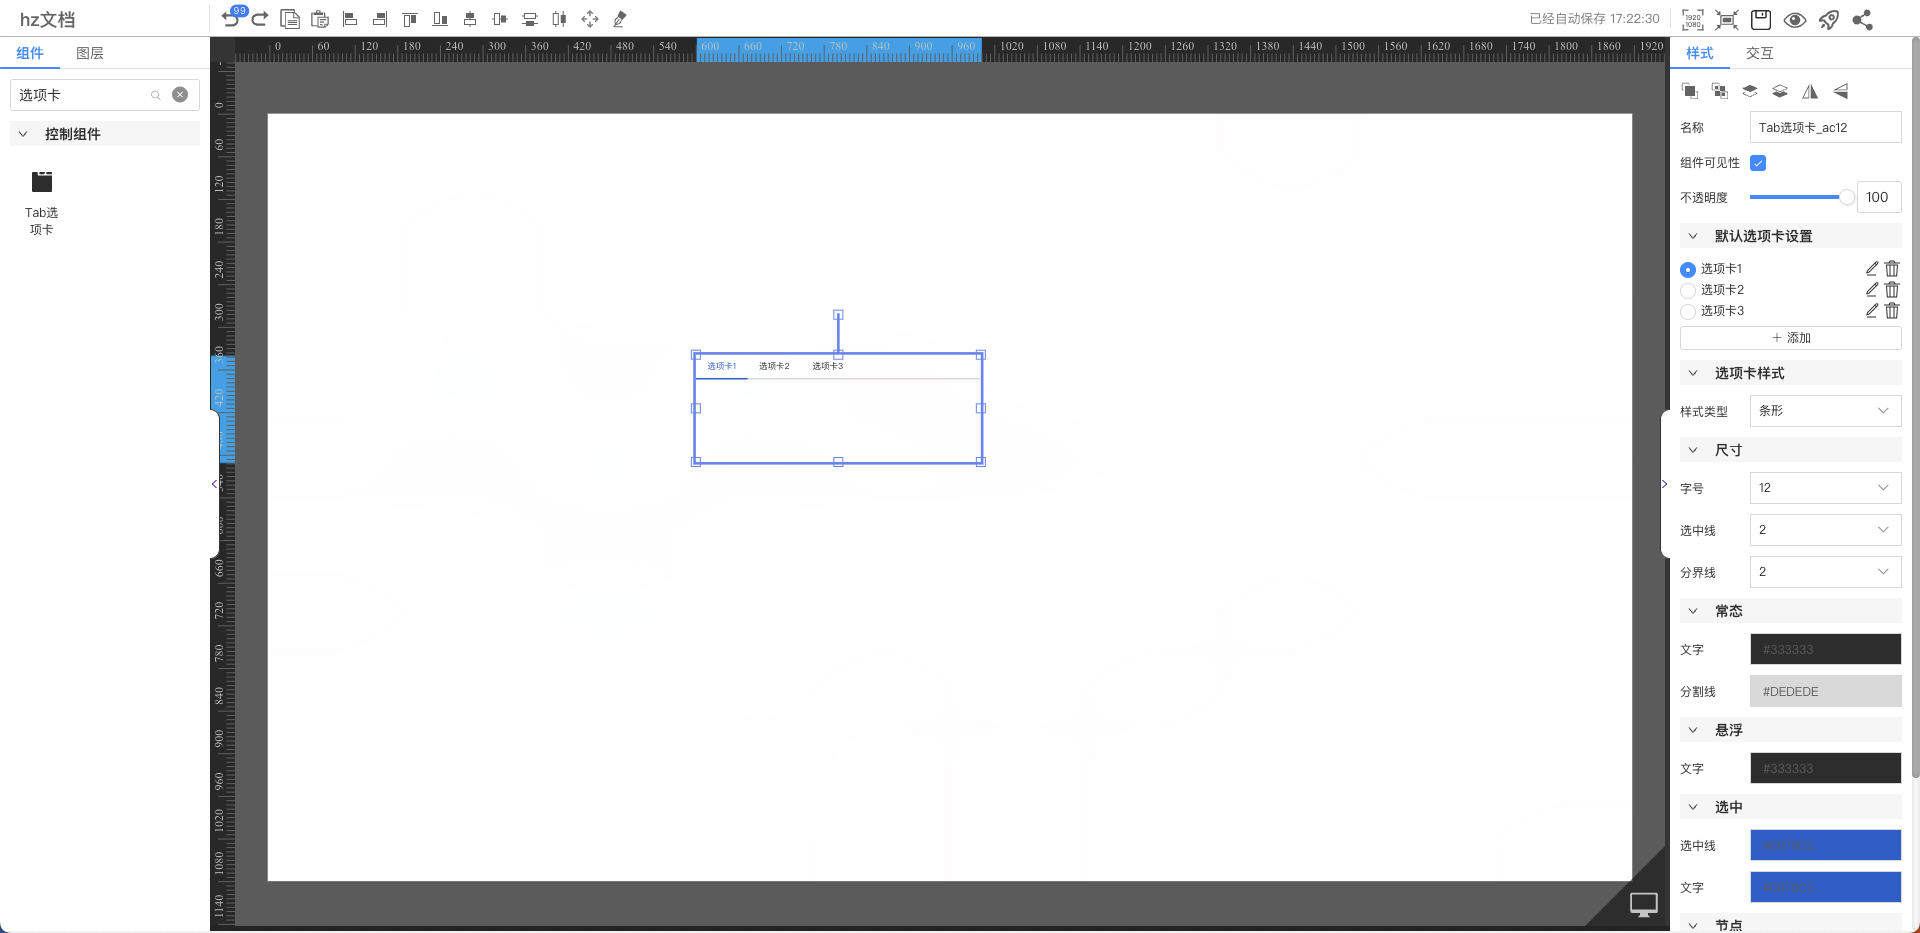This screenshot has width=1920, height=933.
Task: Open the 悬浮 文字 color swatch
Action: (x=1825, y=768)
